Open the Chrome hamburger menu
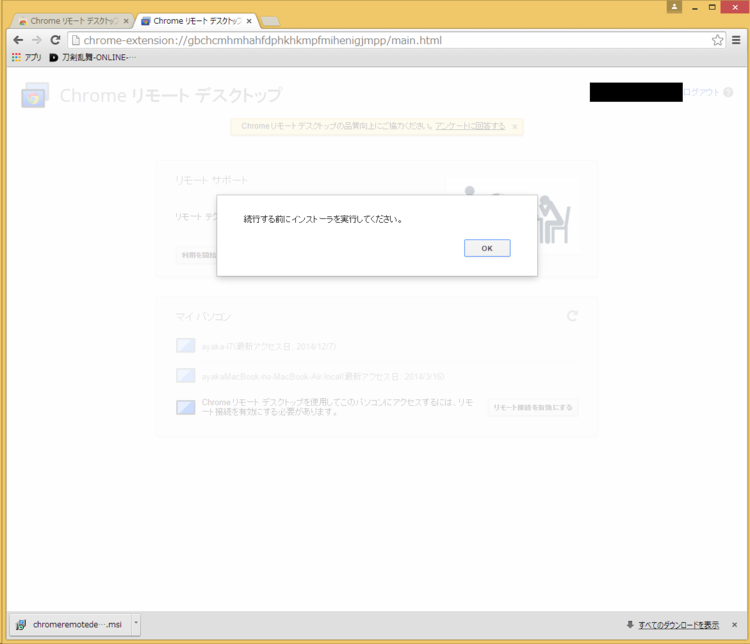750x644 pixels. [736, 40]
